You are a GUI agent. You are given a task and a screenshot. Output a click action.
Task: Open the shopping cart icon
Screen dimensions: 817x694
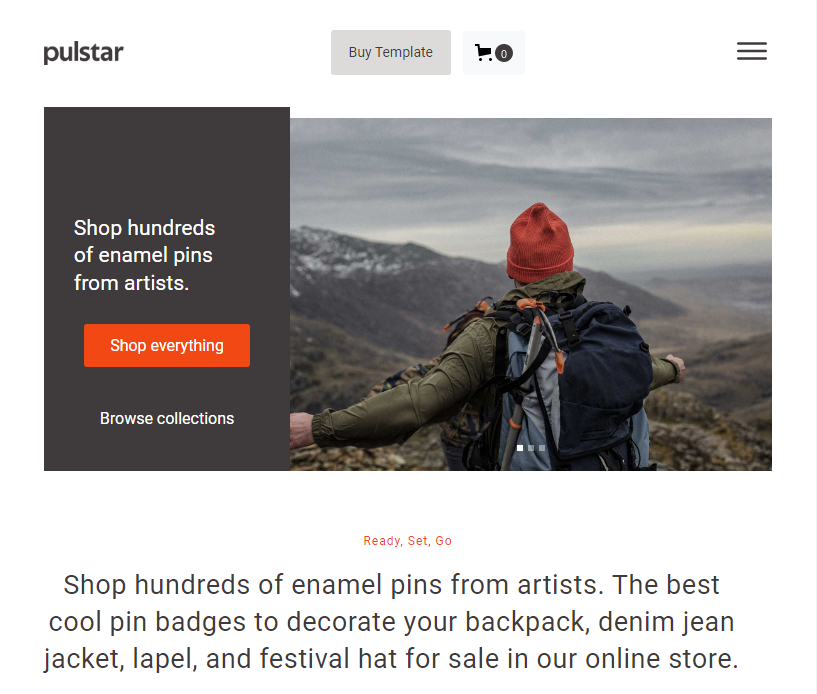[484, 52]
